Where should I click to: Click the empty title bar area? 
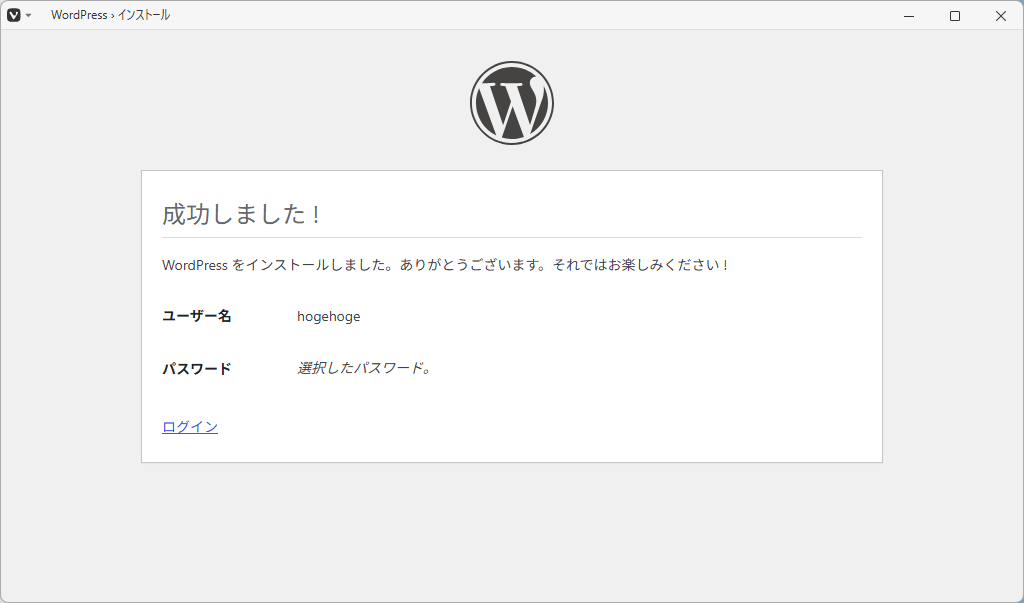coord(522,15)
